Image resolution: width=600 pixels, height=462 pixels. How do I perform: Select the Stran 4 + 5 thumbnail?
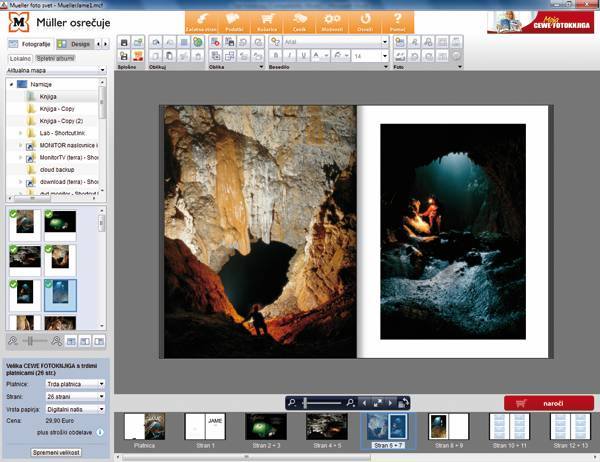point(327,426)
